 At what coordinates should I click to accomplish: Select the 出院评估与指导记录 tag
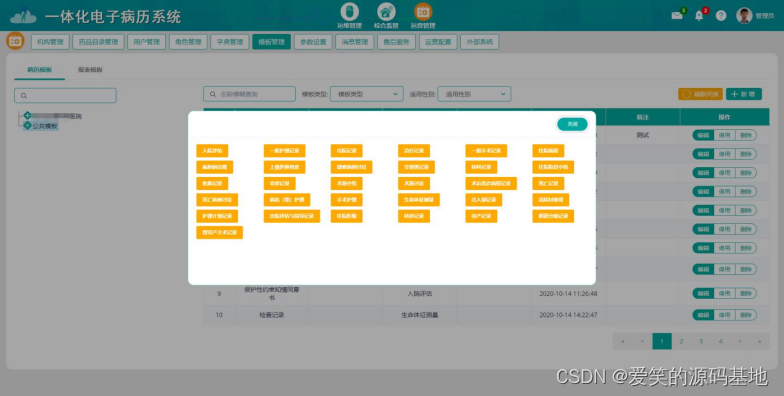click(x=292, y=216)
